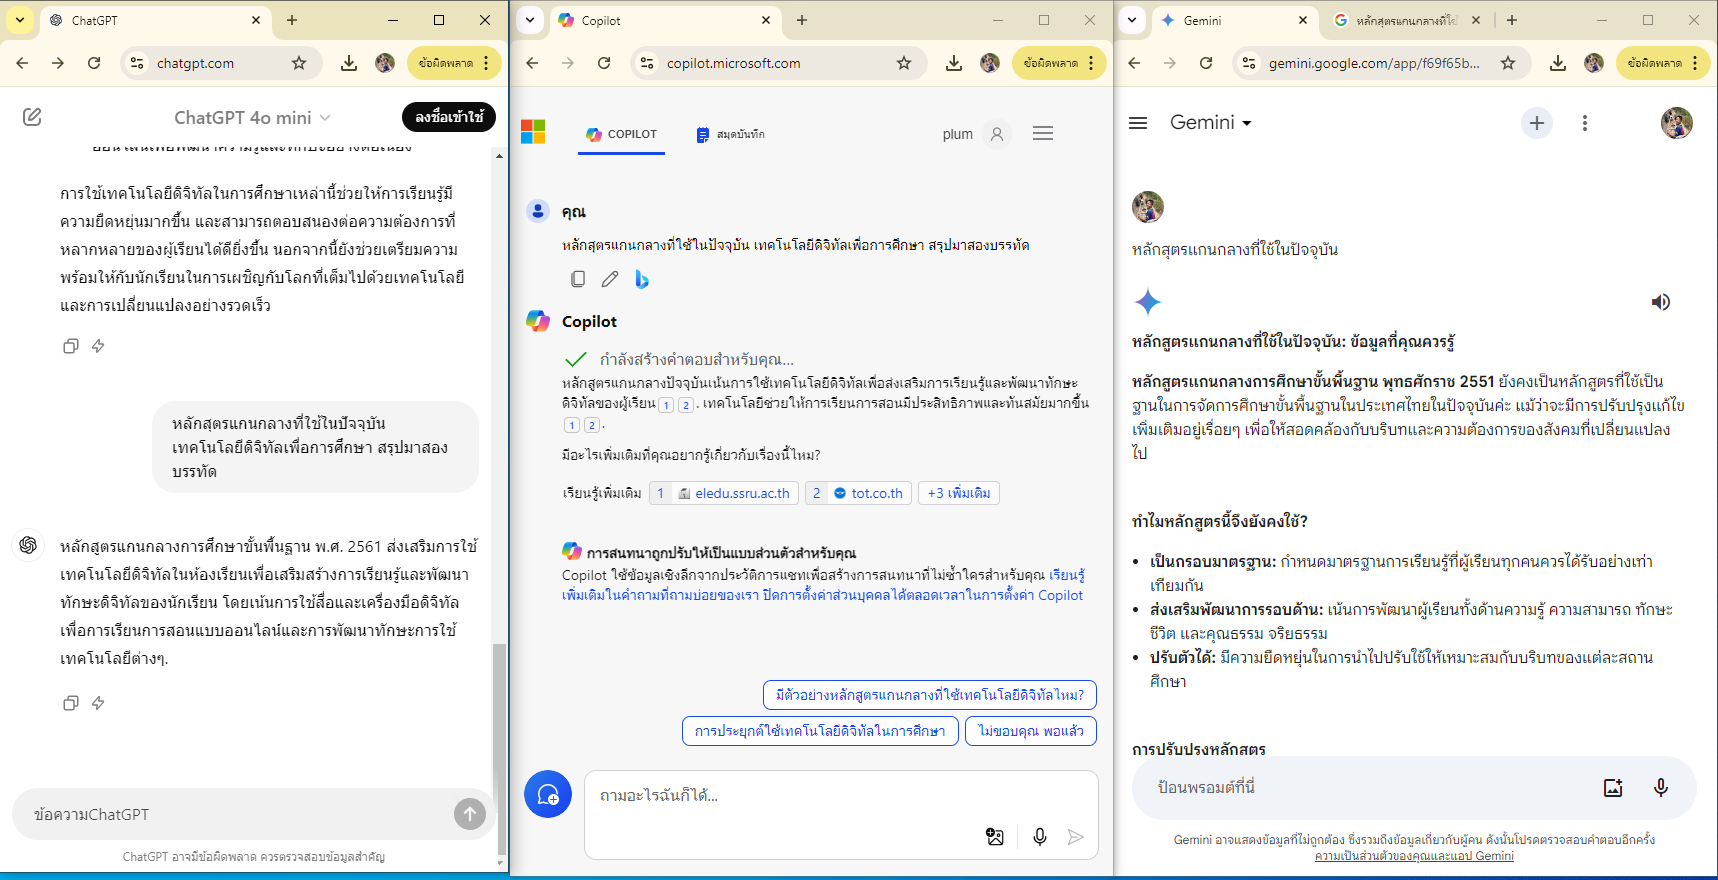Play Gemini response with speaker icon
The image size is (1718, 880).
pyautogui.click(x=1660, y=302)
